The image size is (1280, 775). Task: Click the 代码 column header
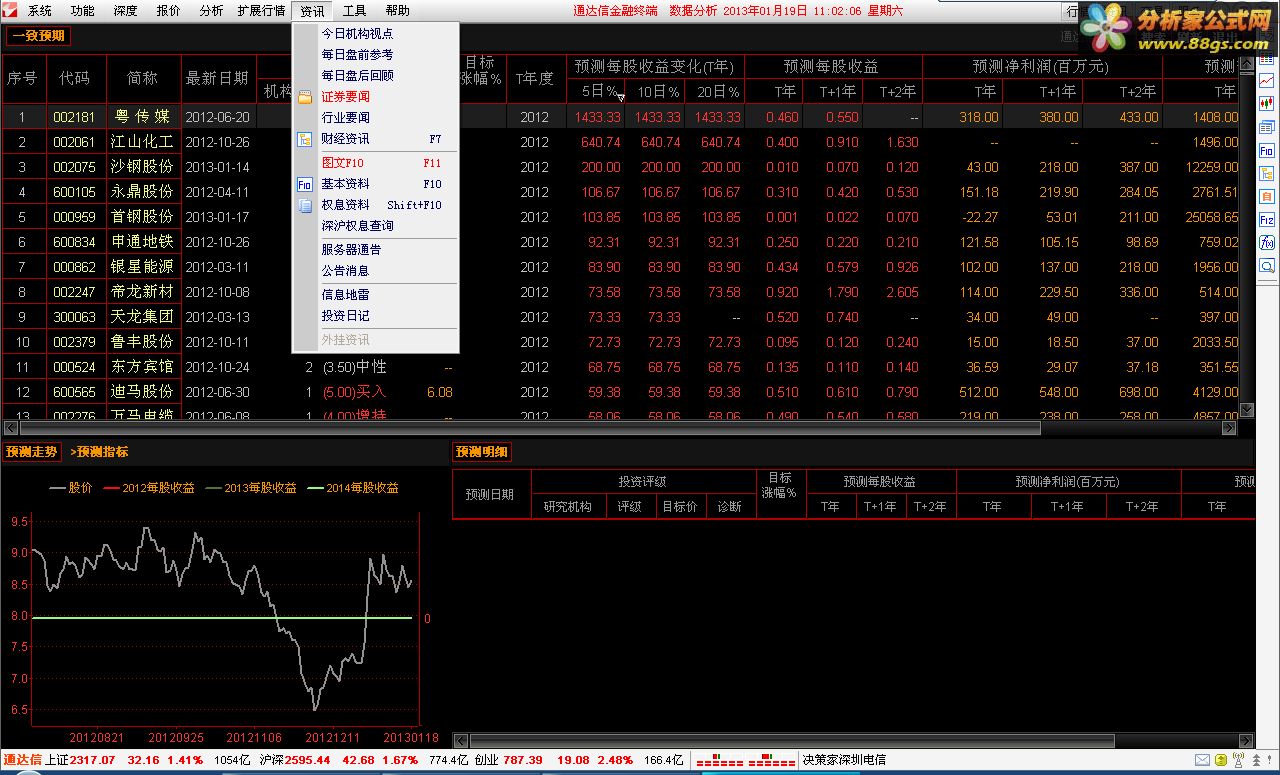[74, 78]
